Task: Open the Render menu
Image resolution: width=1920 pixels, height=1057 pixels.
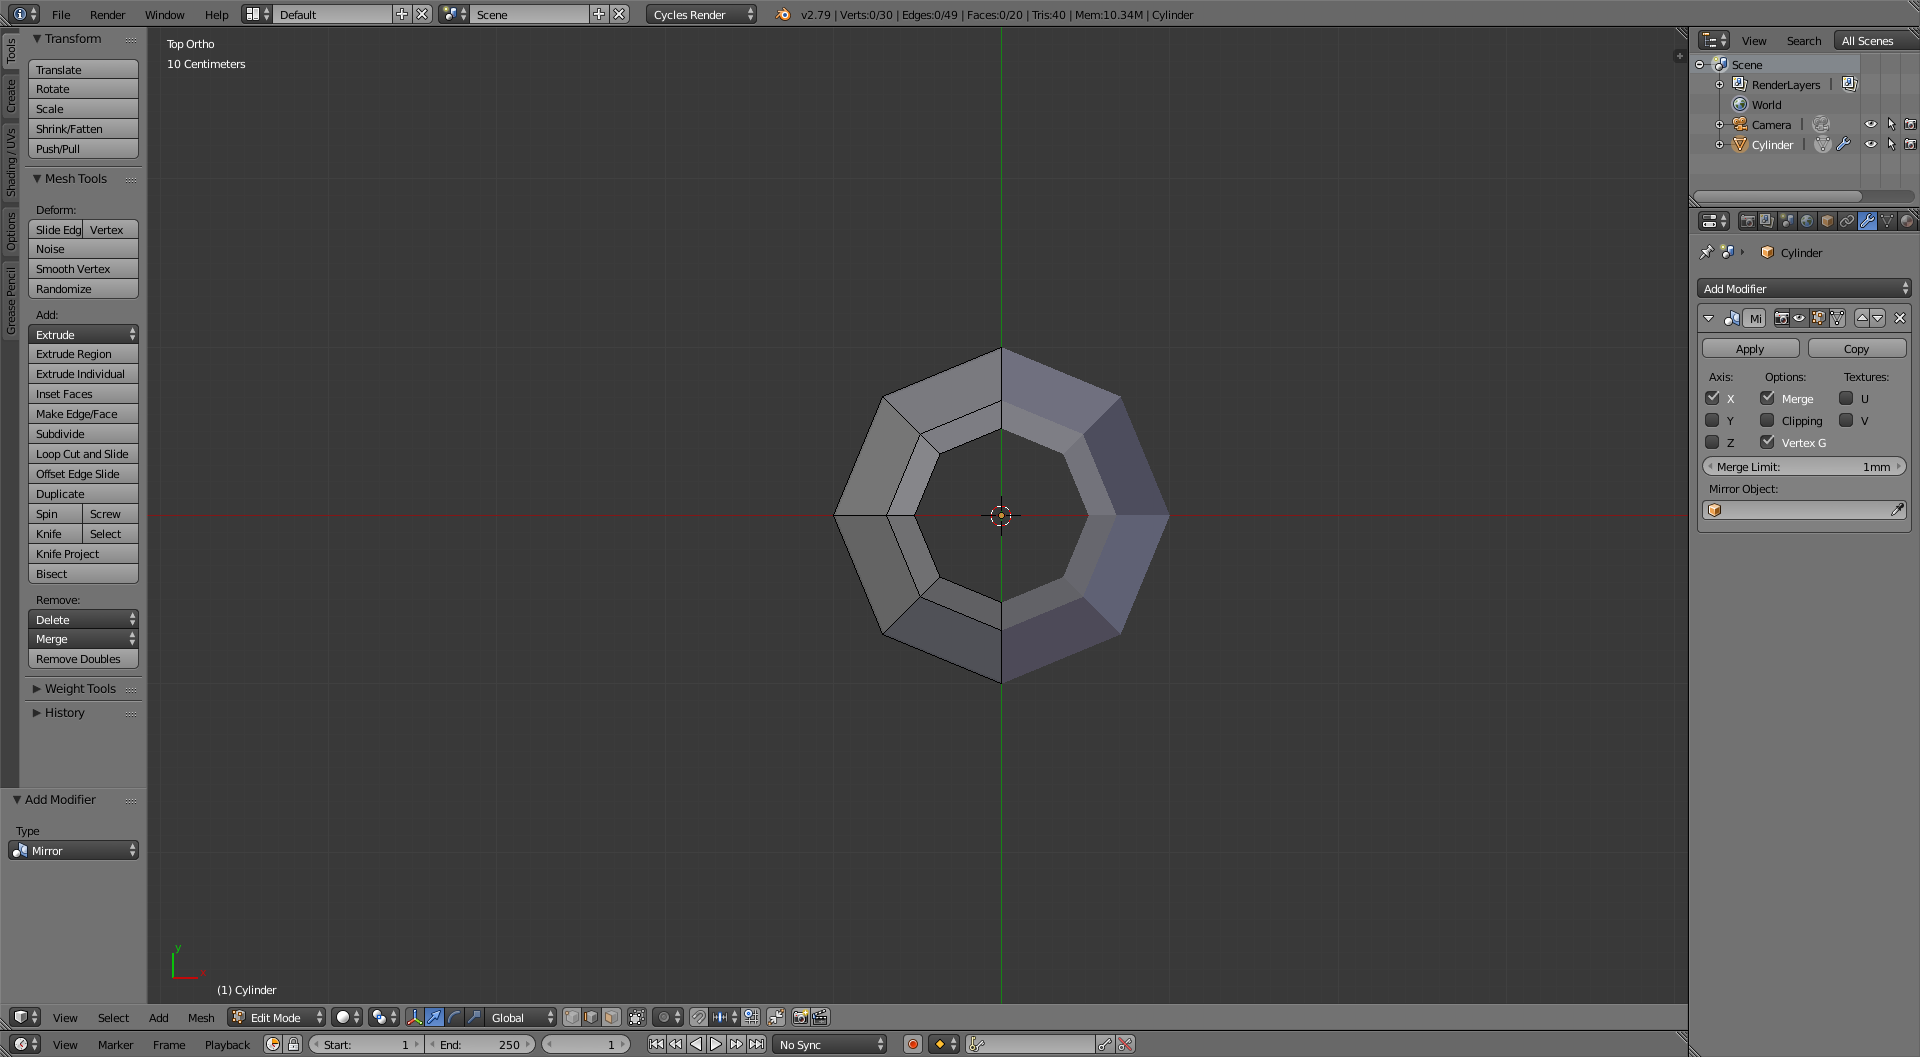Action: click(x=107, y=14)
